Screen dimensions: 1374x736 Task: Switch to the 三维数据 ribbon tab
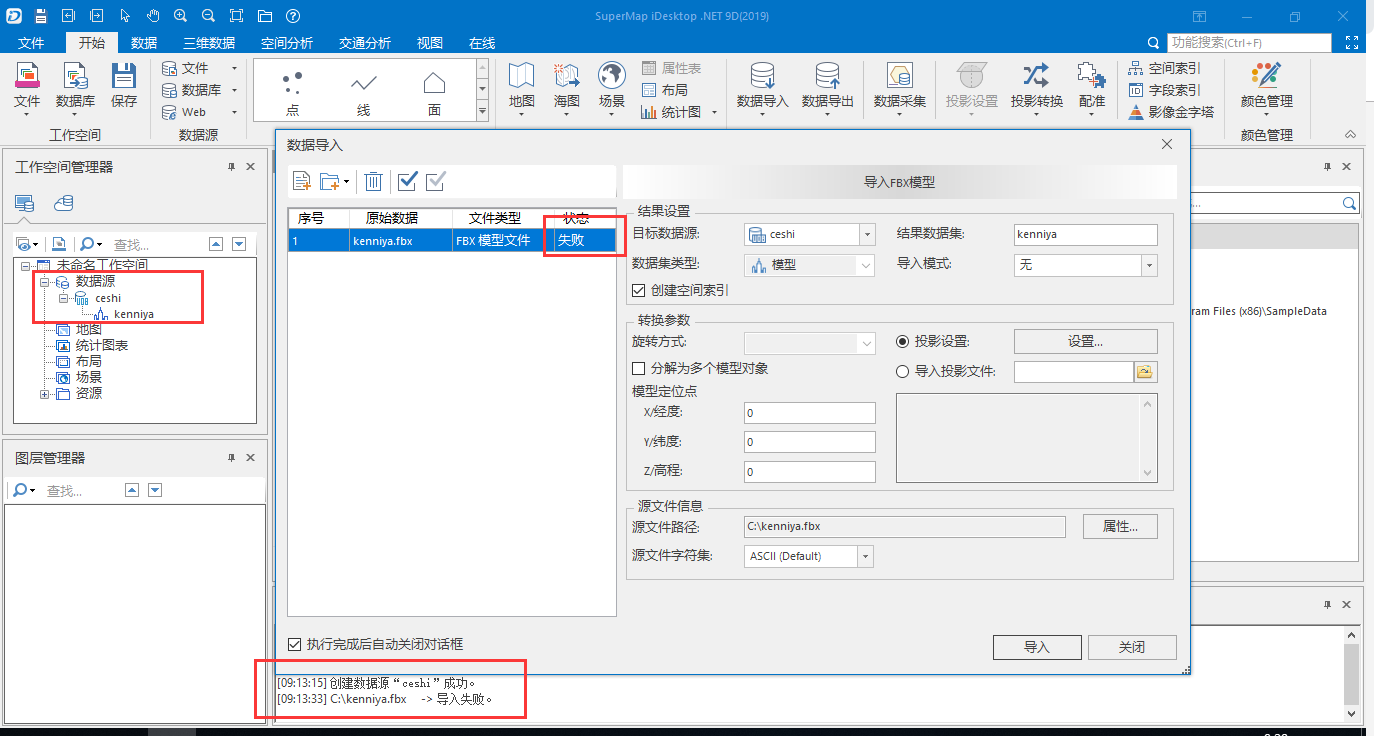coord(209,43)
